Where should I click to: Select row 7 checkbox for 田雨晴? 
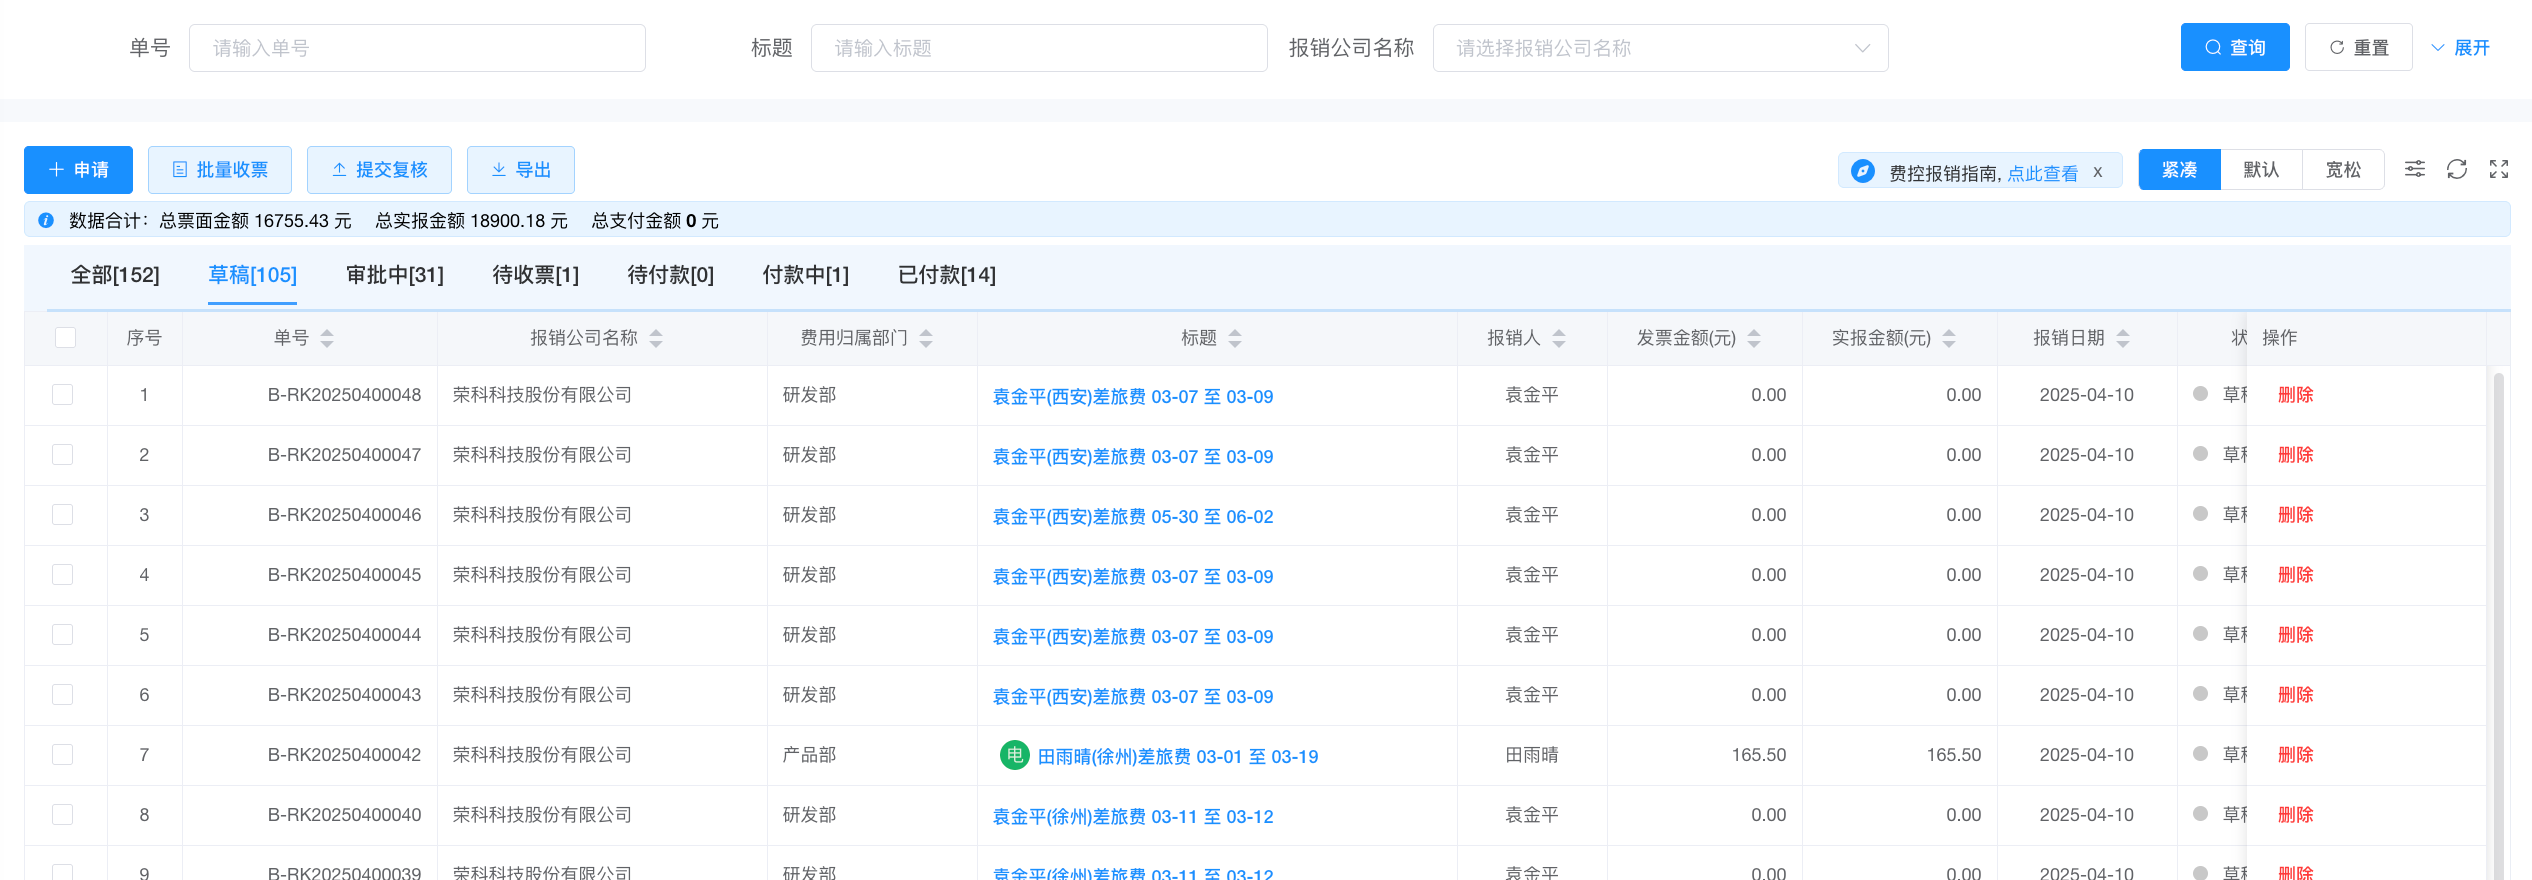coord(63,755)
